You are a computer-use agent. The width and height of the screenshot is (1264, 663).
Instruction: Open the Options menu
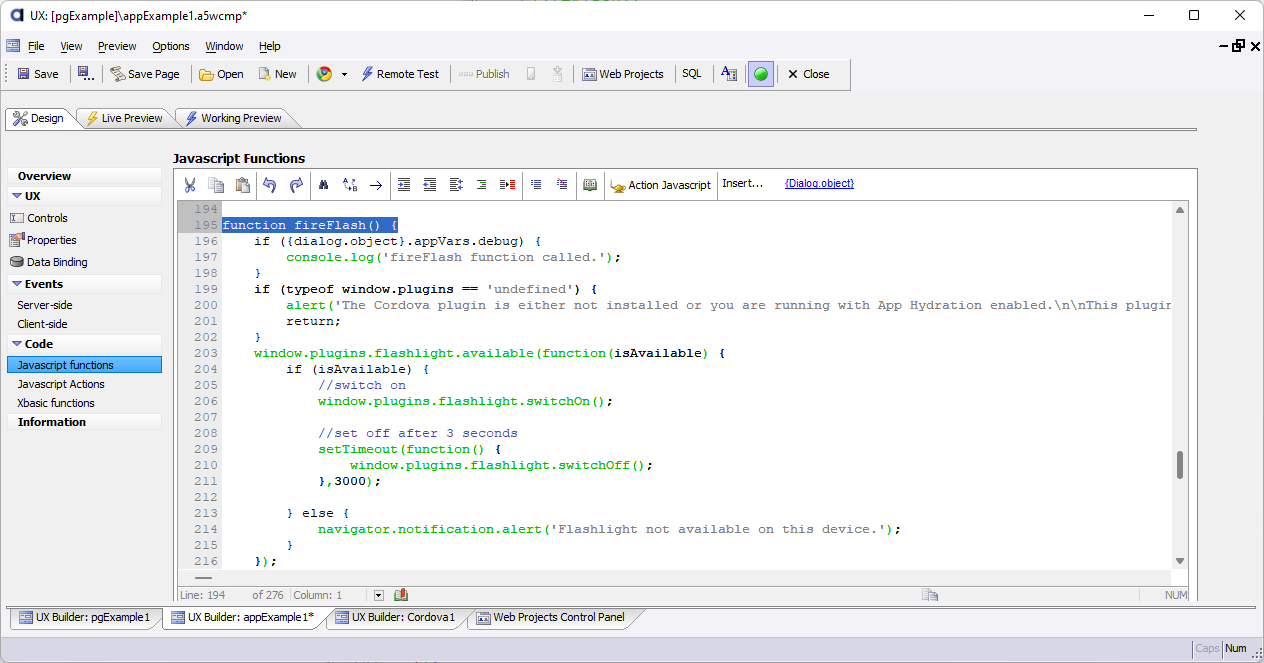point(171,46)
